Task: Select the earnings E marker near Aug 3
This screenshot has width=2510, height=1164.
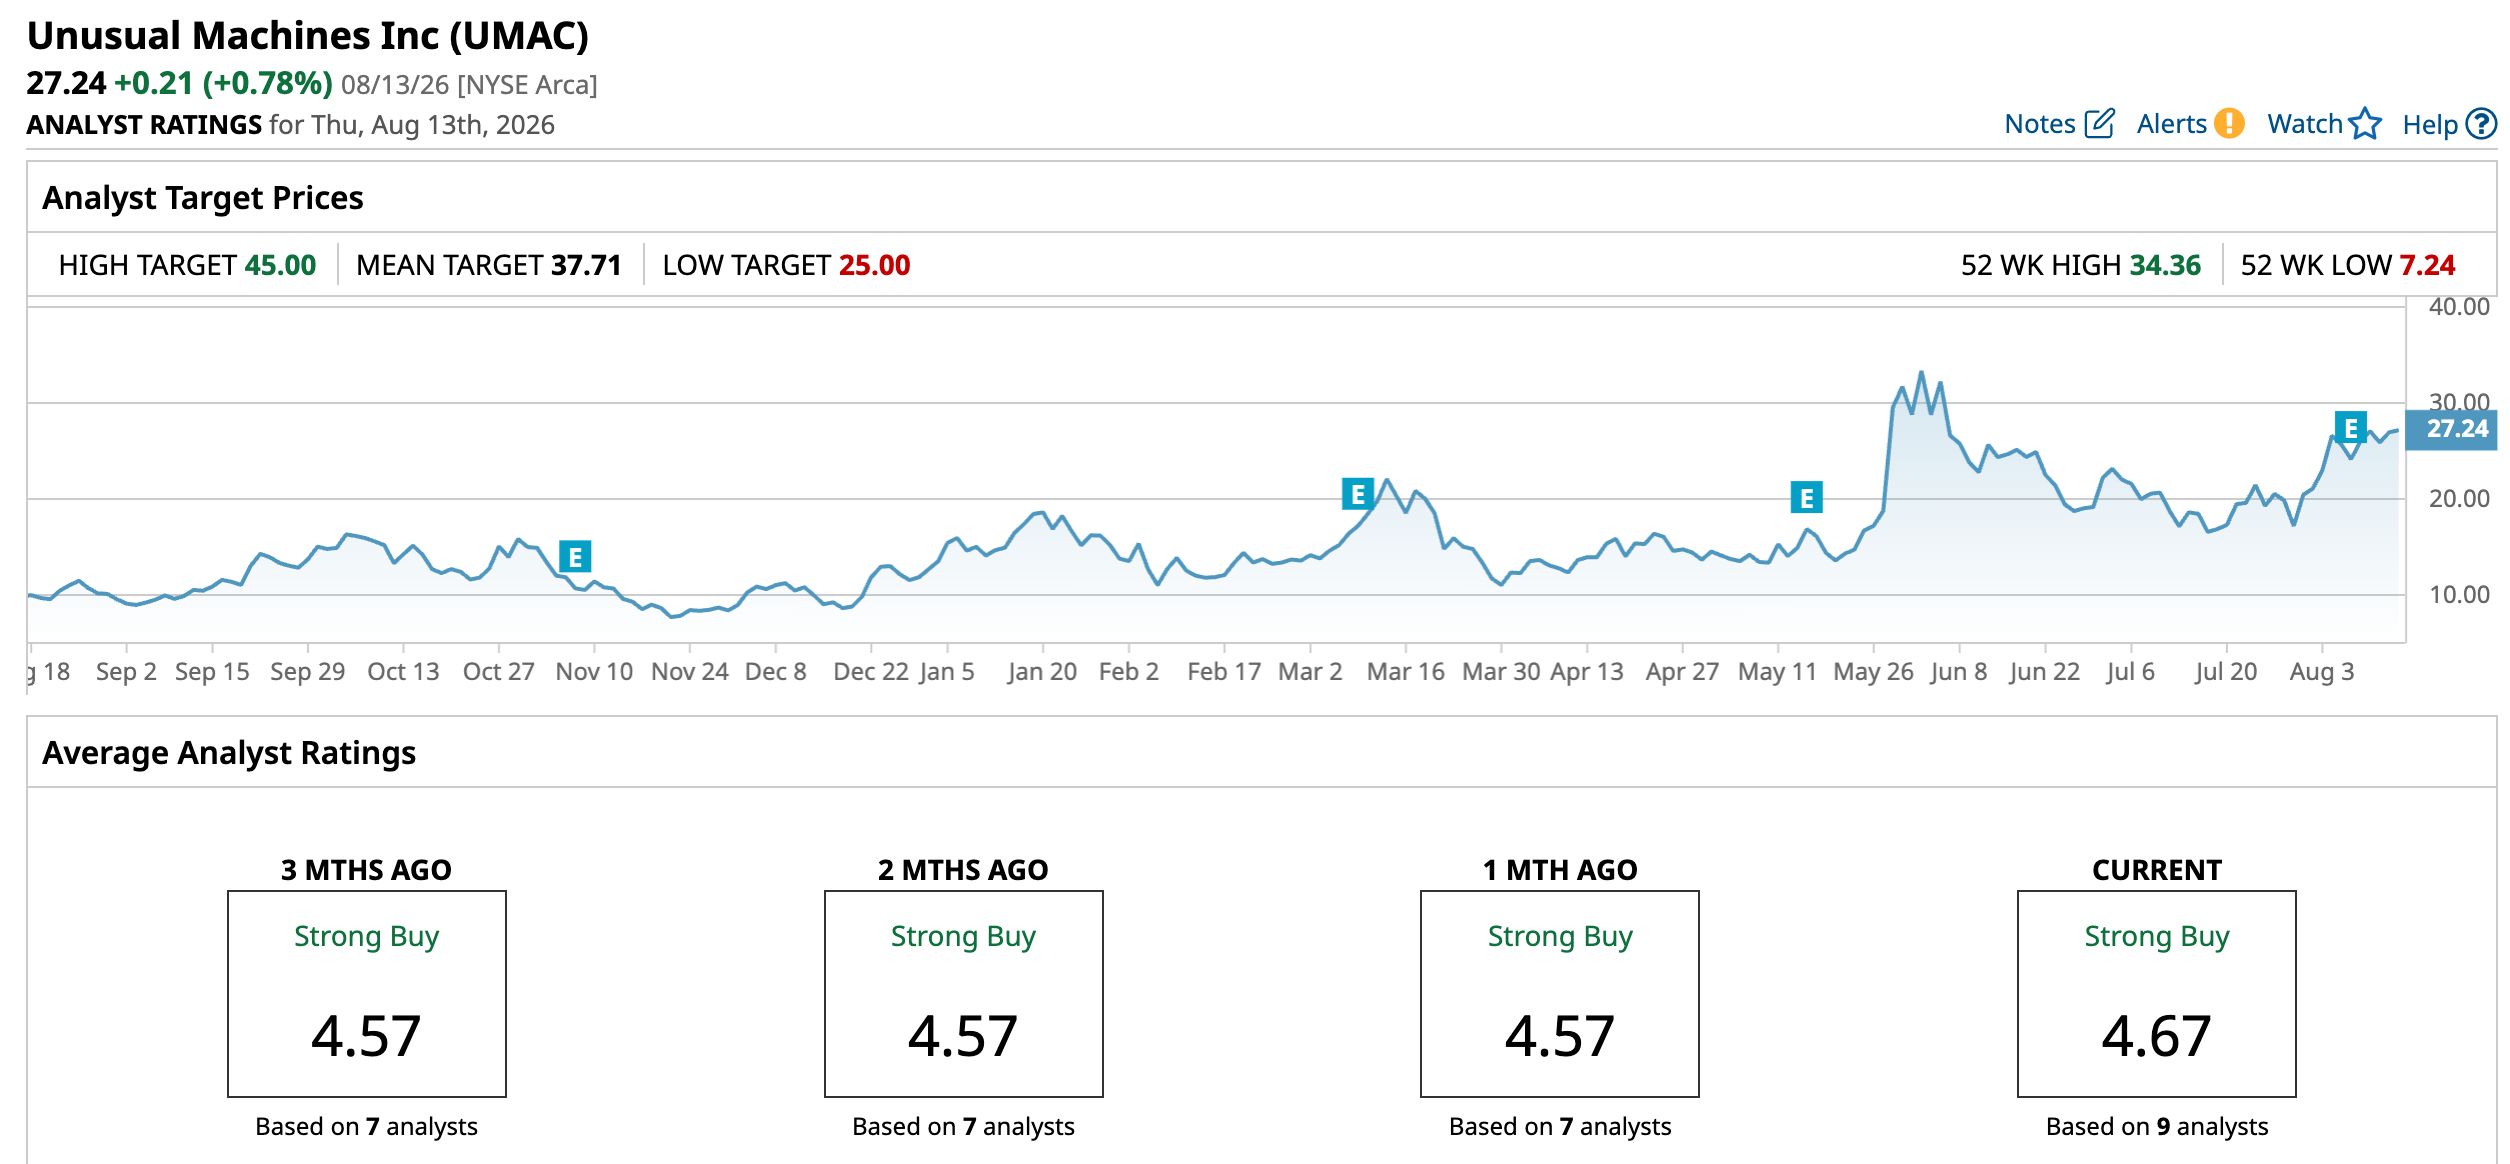Action: pos(2350,428)
